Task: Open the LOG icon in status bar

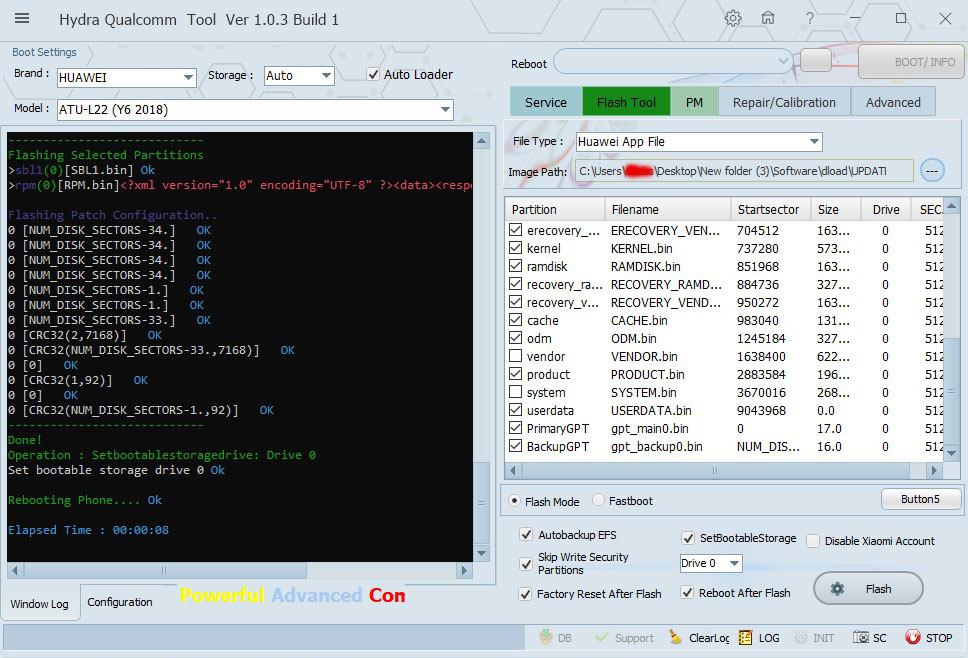Action: point(746,637)
